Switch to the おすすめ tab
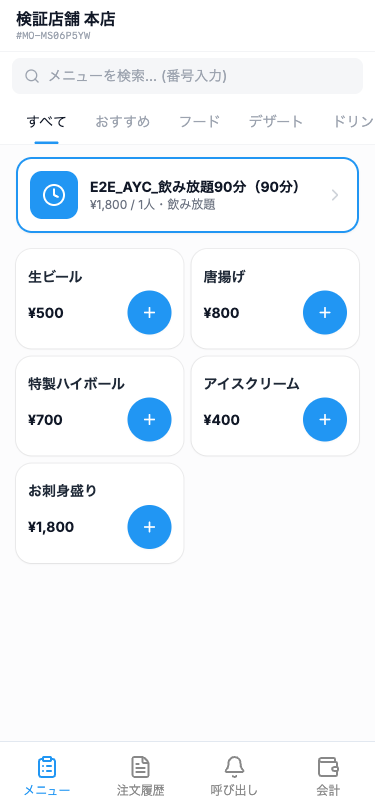This screenshot has width=375, height=812. [x=123, y=122]
